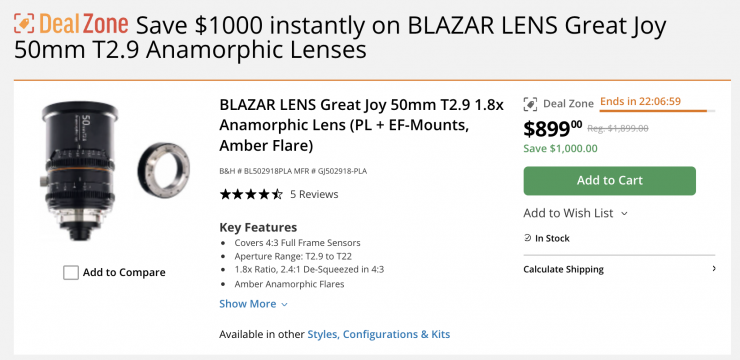Open the 5 Reviews link

click(x=314, y=194)
